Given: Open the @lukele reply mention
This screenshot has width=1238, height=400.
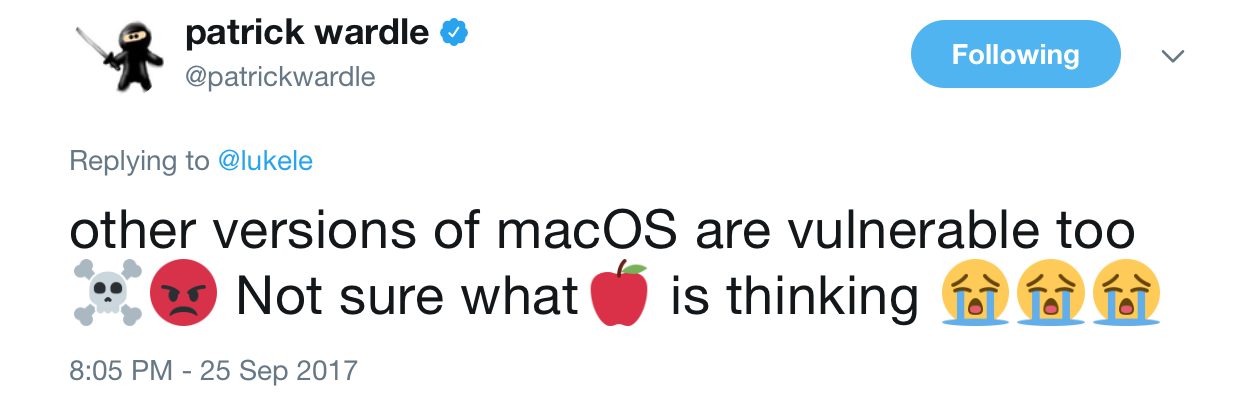Looking at the screenshot, I should (x=265, y=160).
